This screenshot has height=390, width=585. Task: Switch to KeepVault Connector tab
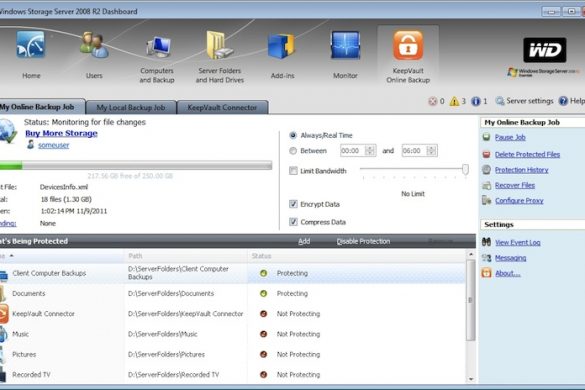pos(222,107)
